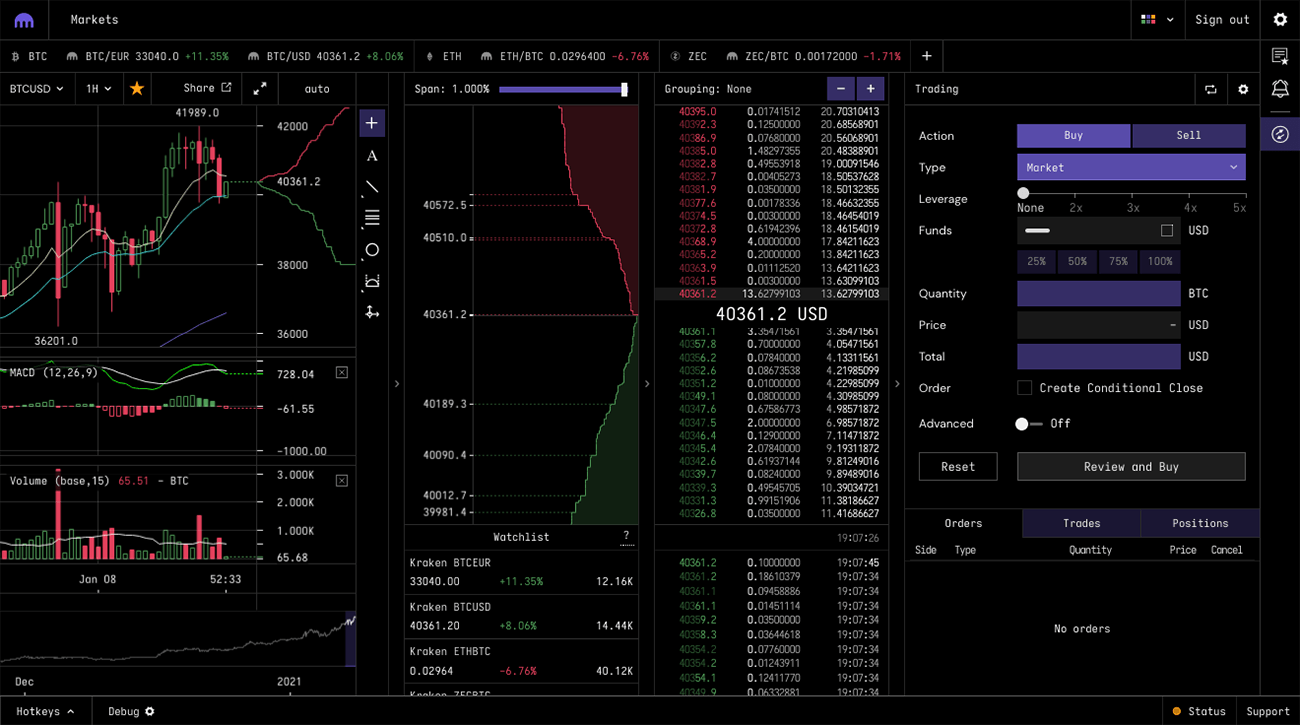Tick the Funds checkbox beside USD

coord(1167,230)
